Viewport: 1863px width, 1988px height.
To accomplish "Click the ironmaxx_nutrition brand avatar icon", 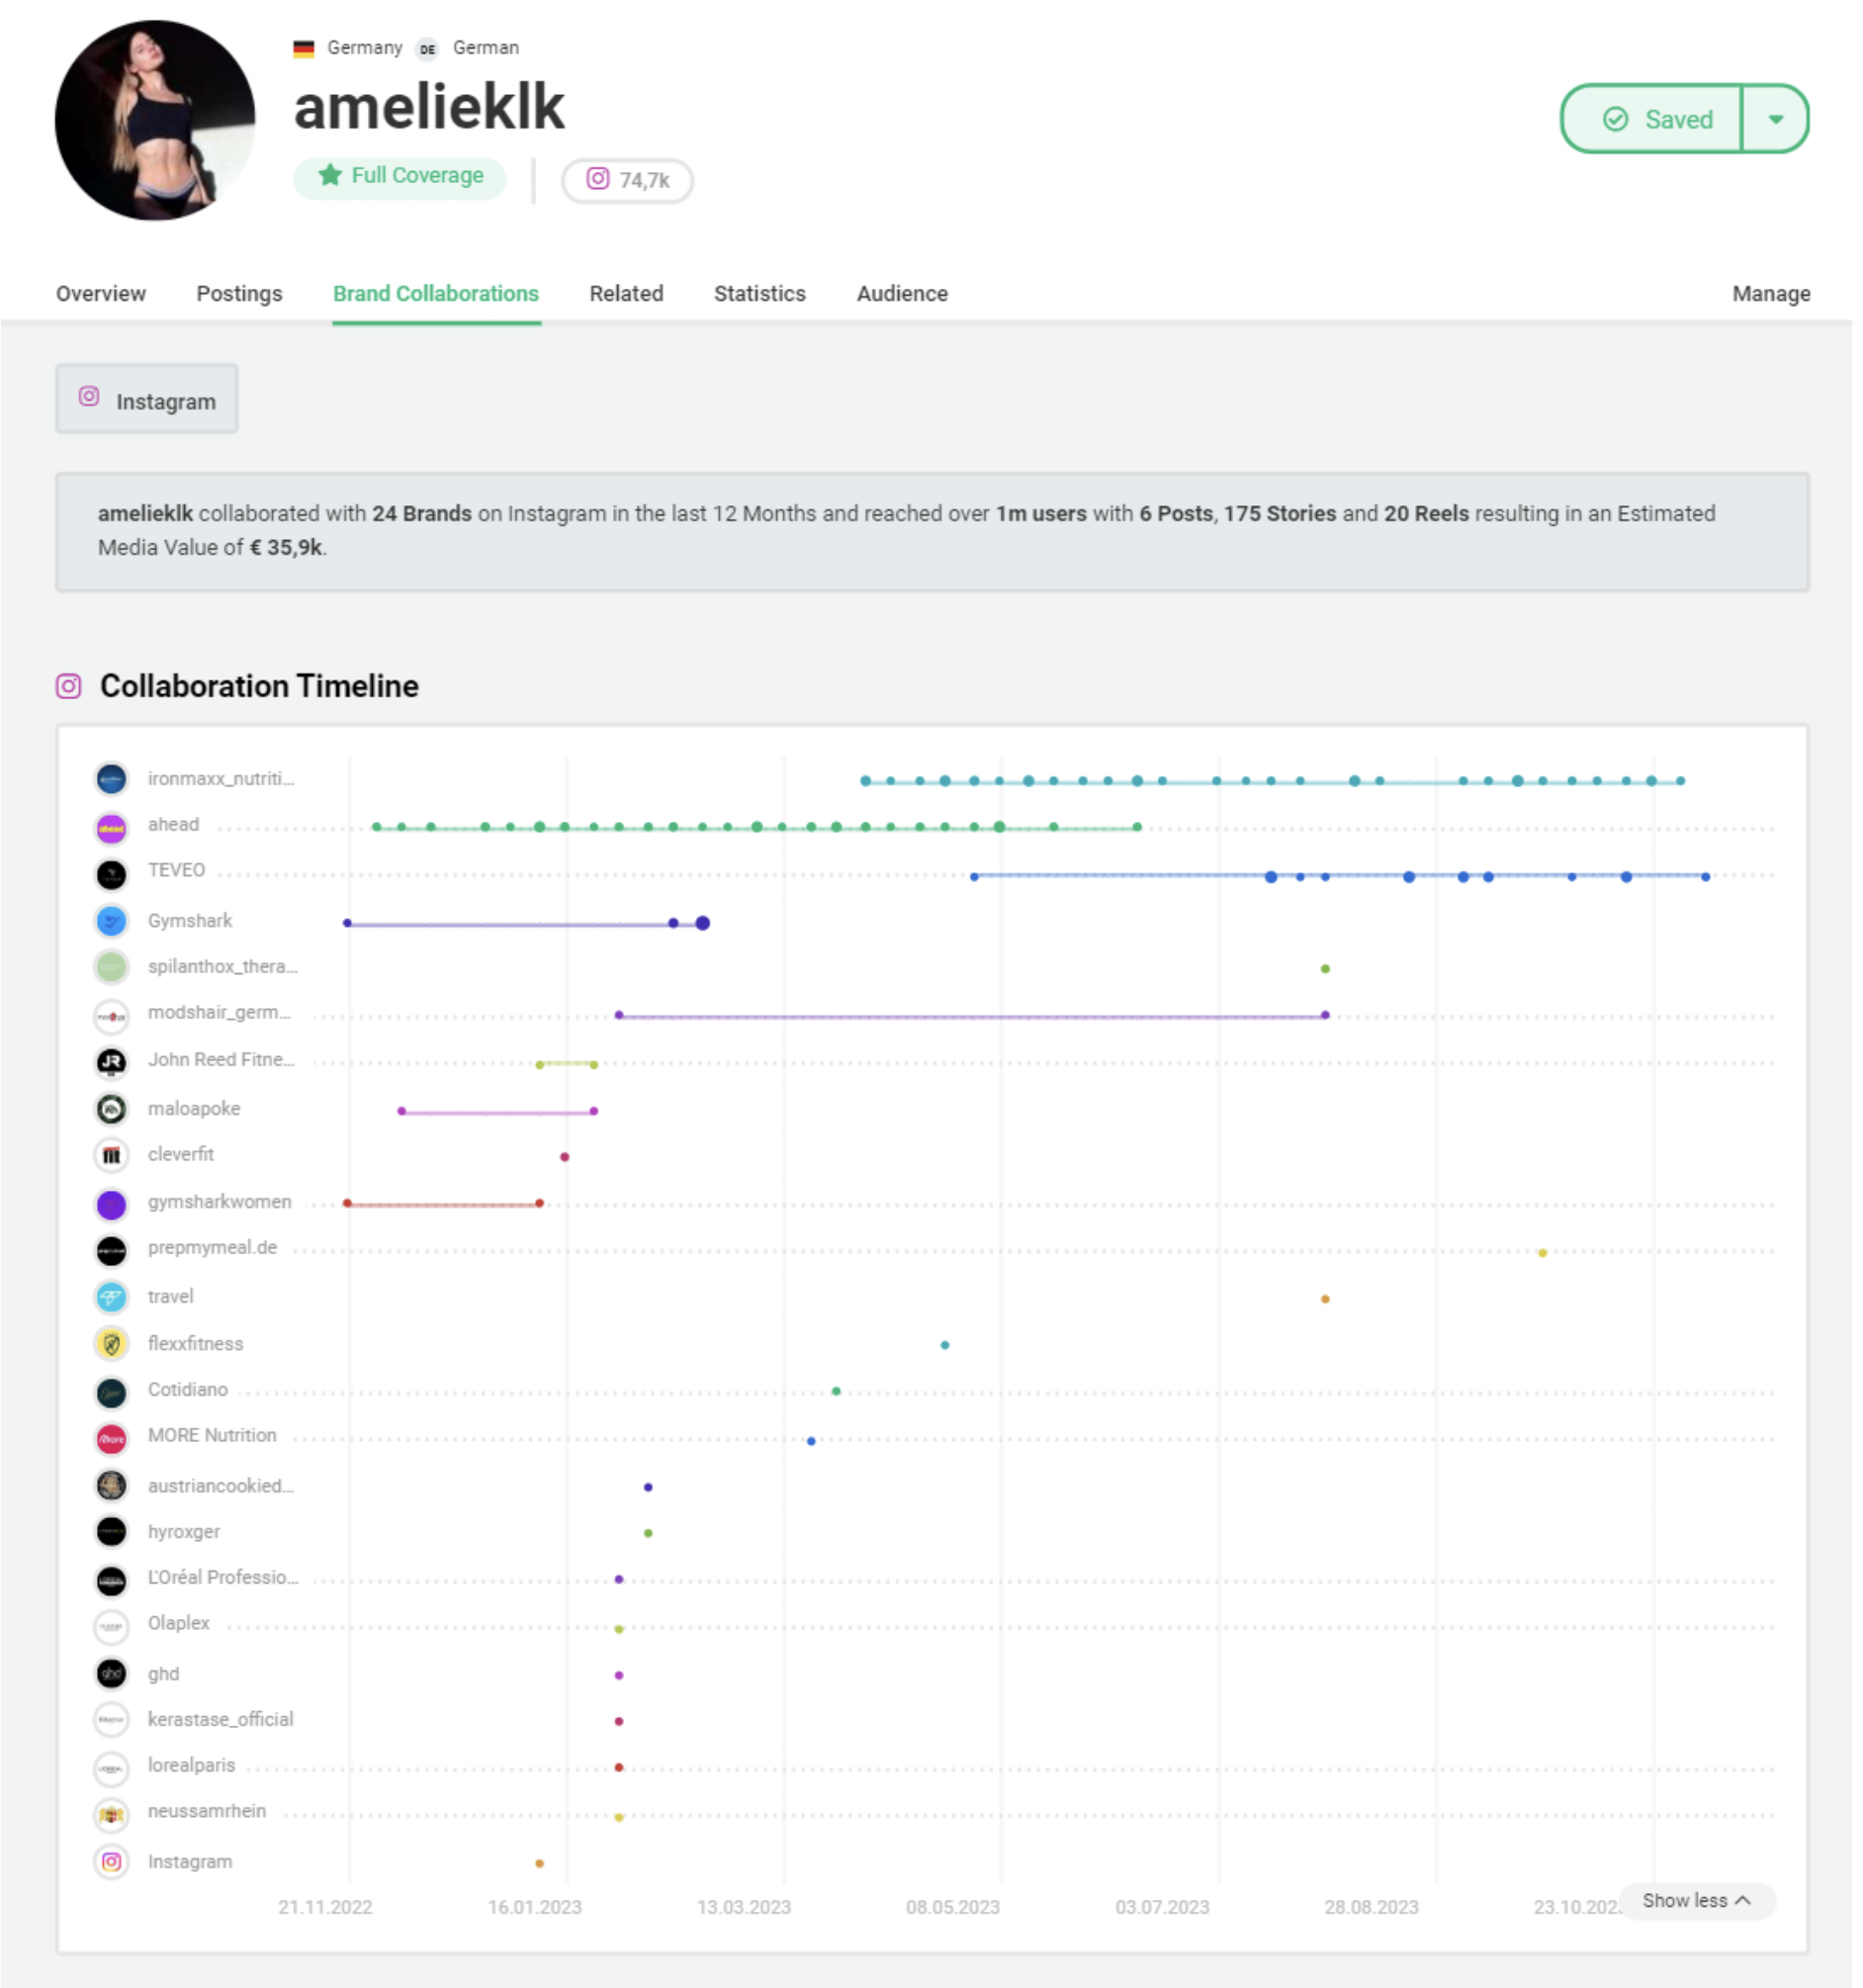I will tap(111, 779).
